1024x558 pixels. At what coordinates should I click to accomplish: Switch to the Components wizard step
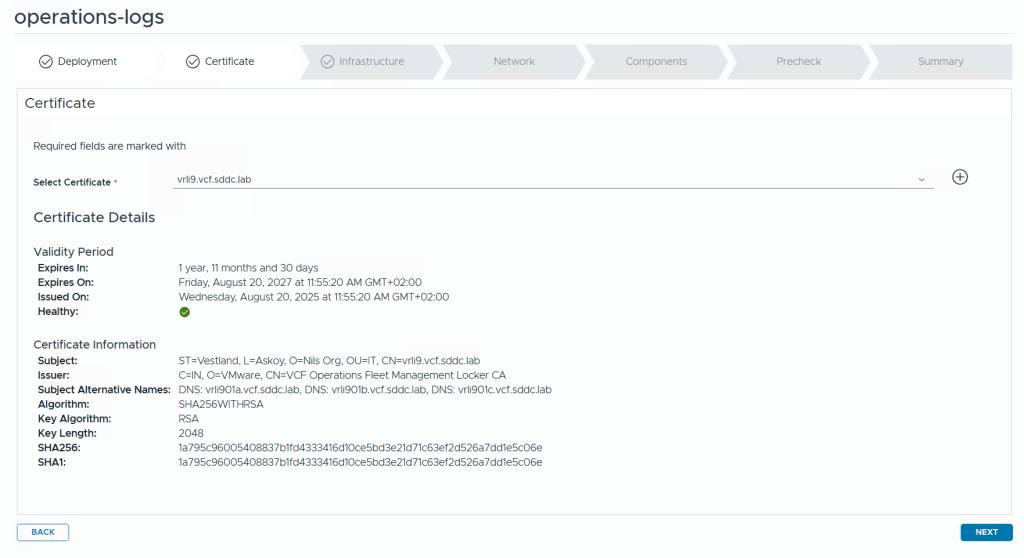[x=656, y=61]
